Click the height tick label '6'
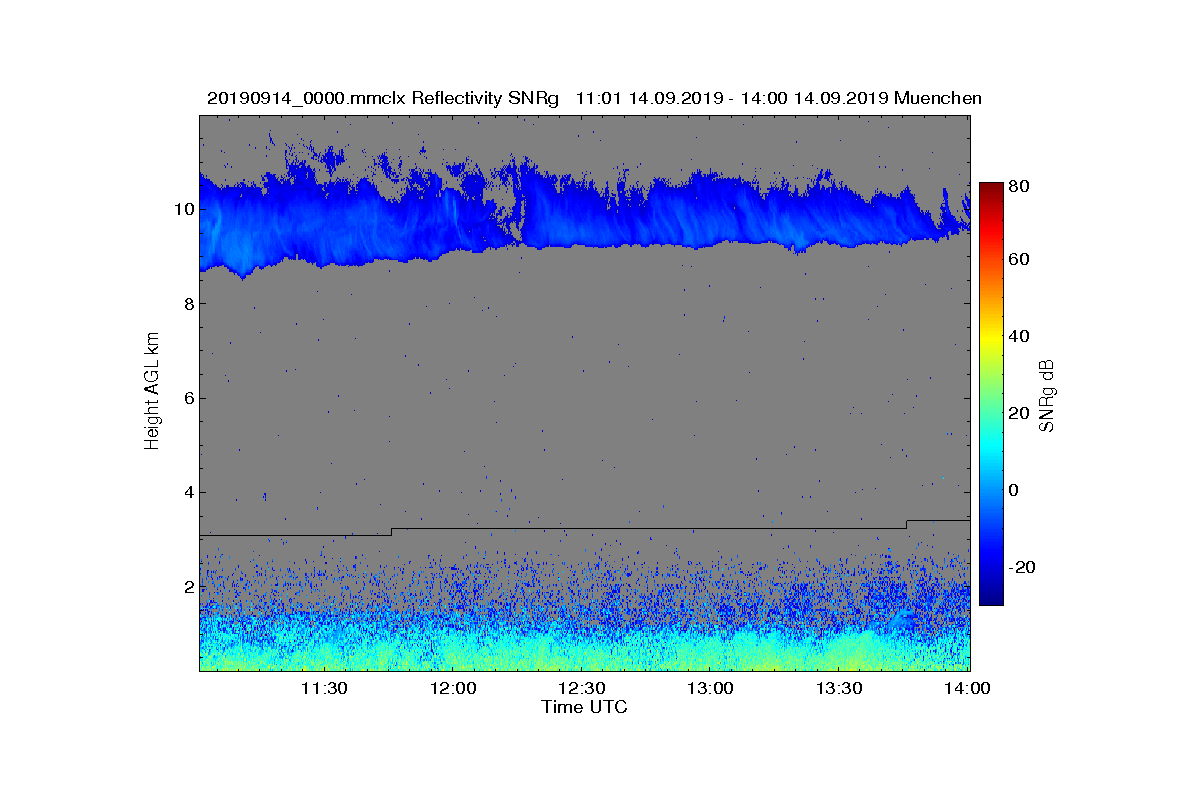The width and height of the screenshot is (1200, 800). [x=188, y=398]
